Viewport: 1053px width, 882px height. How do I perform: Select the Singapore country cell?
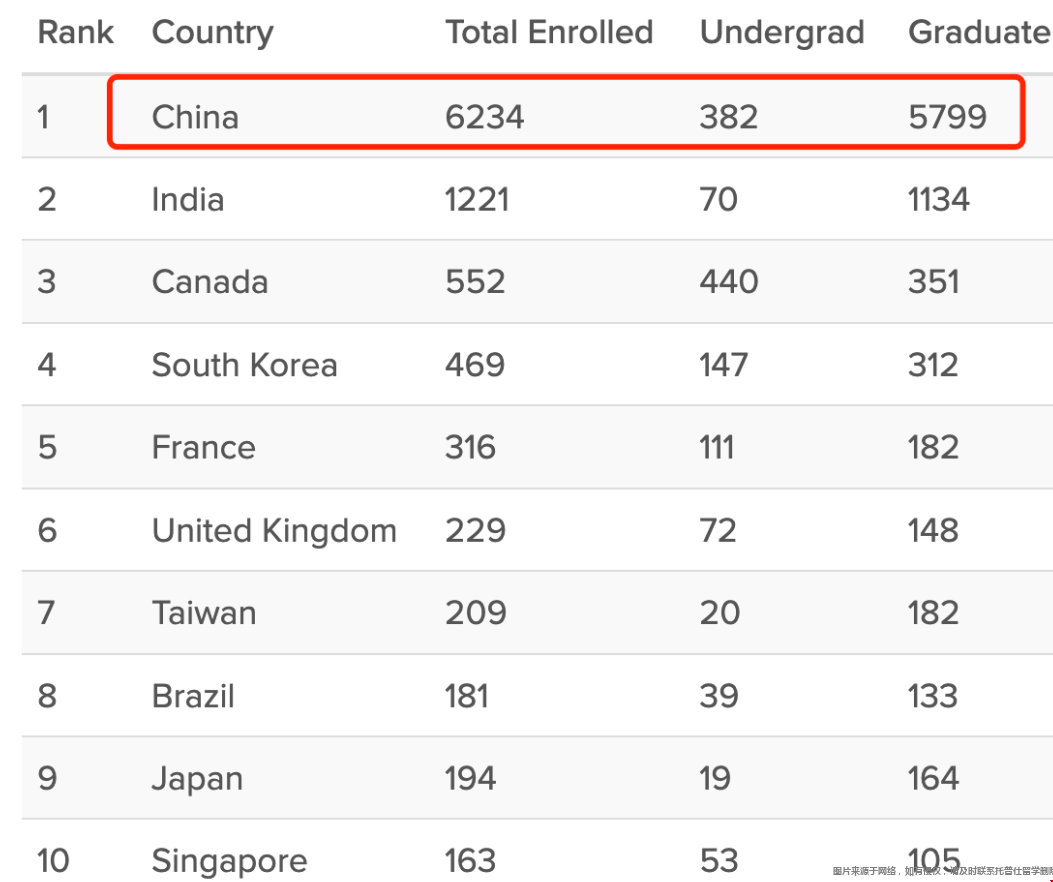tap(230, 862)
